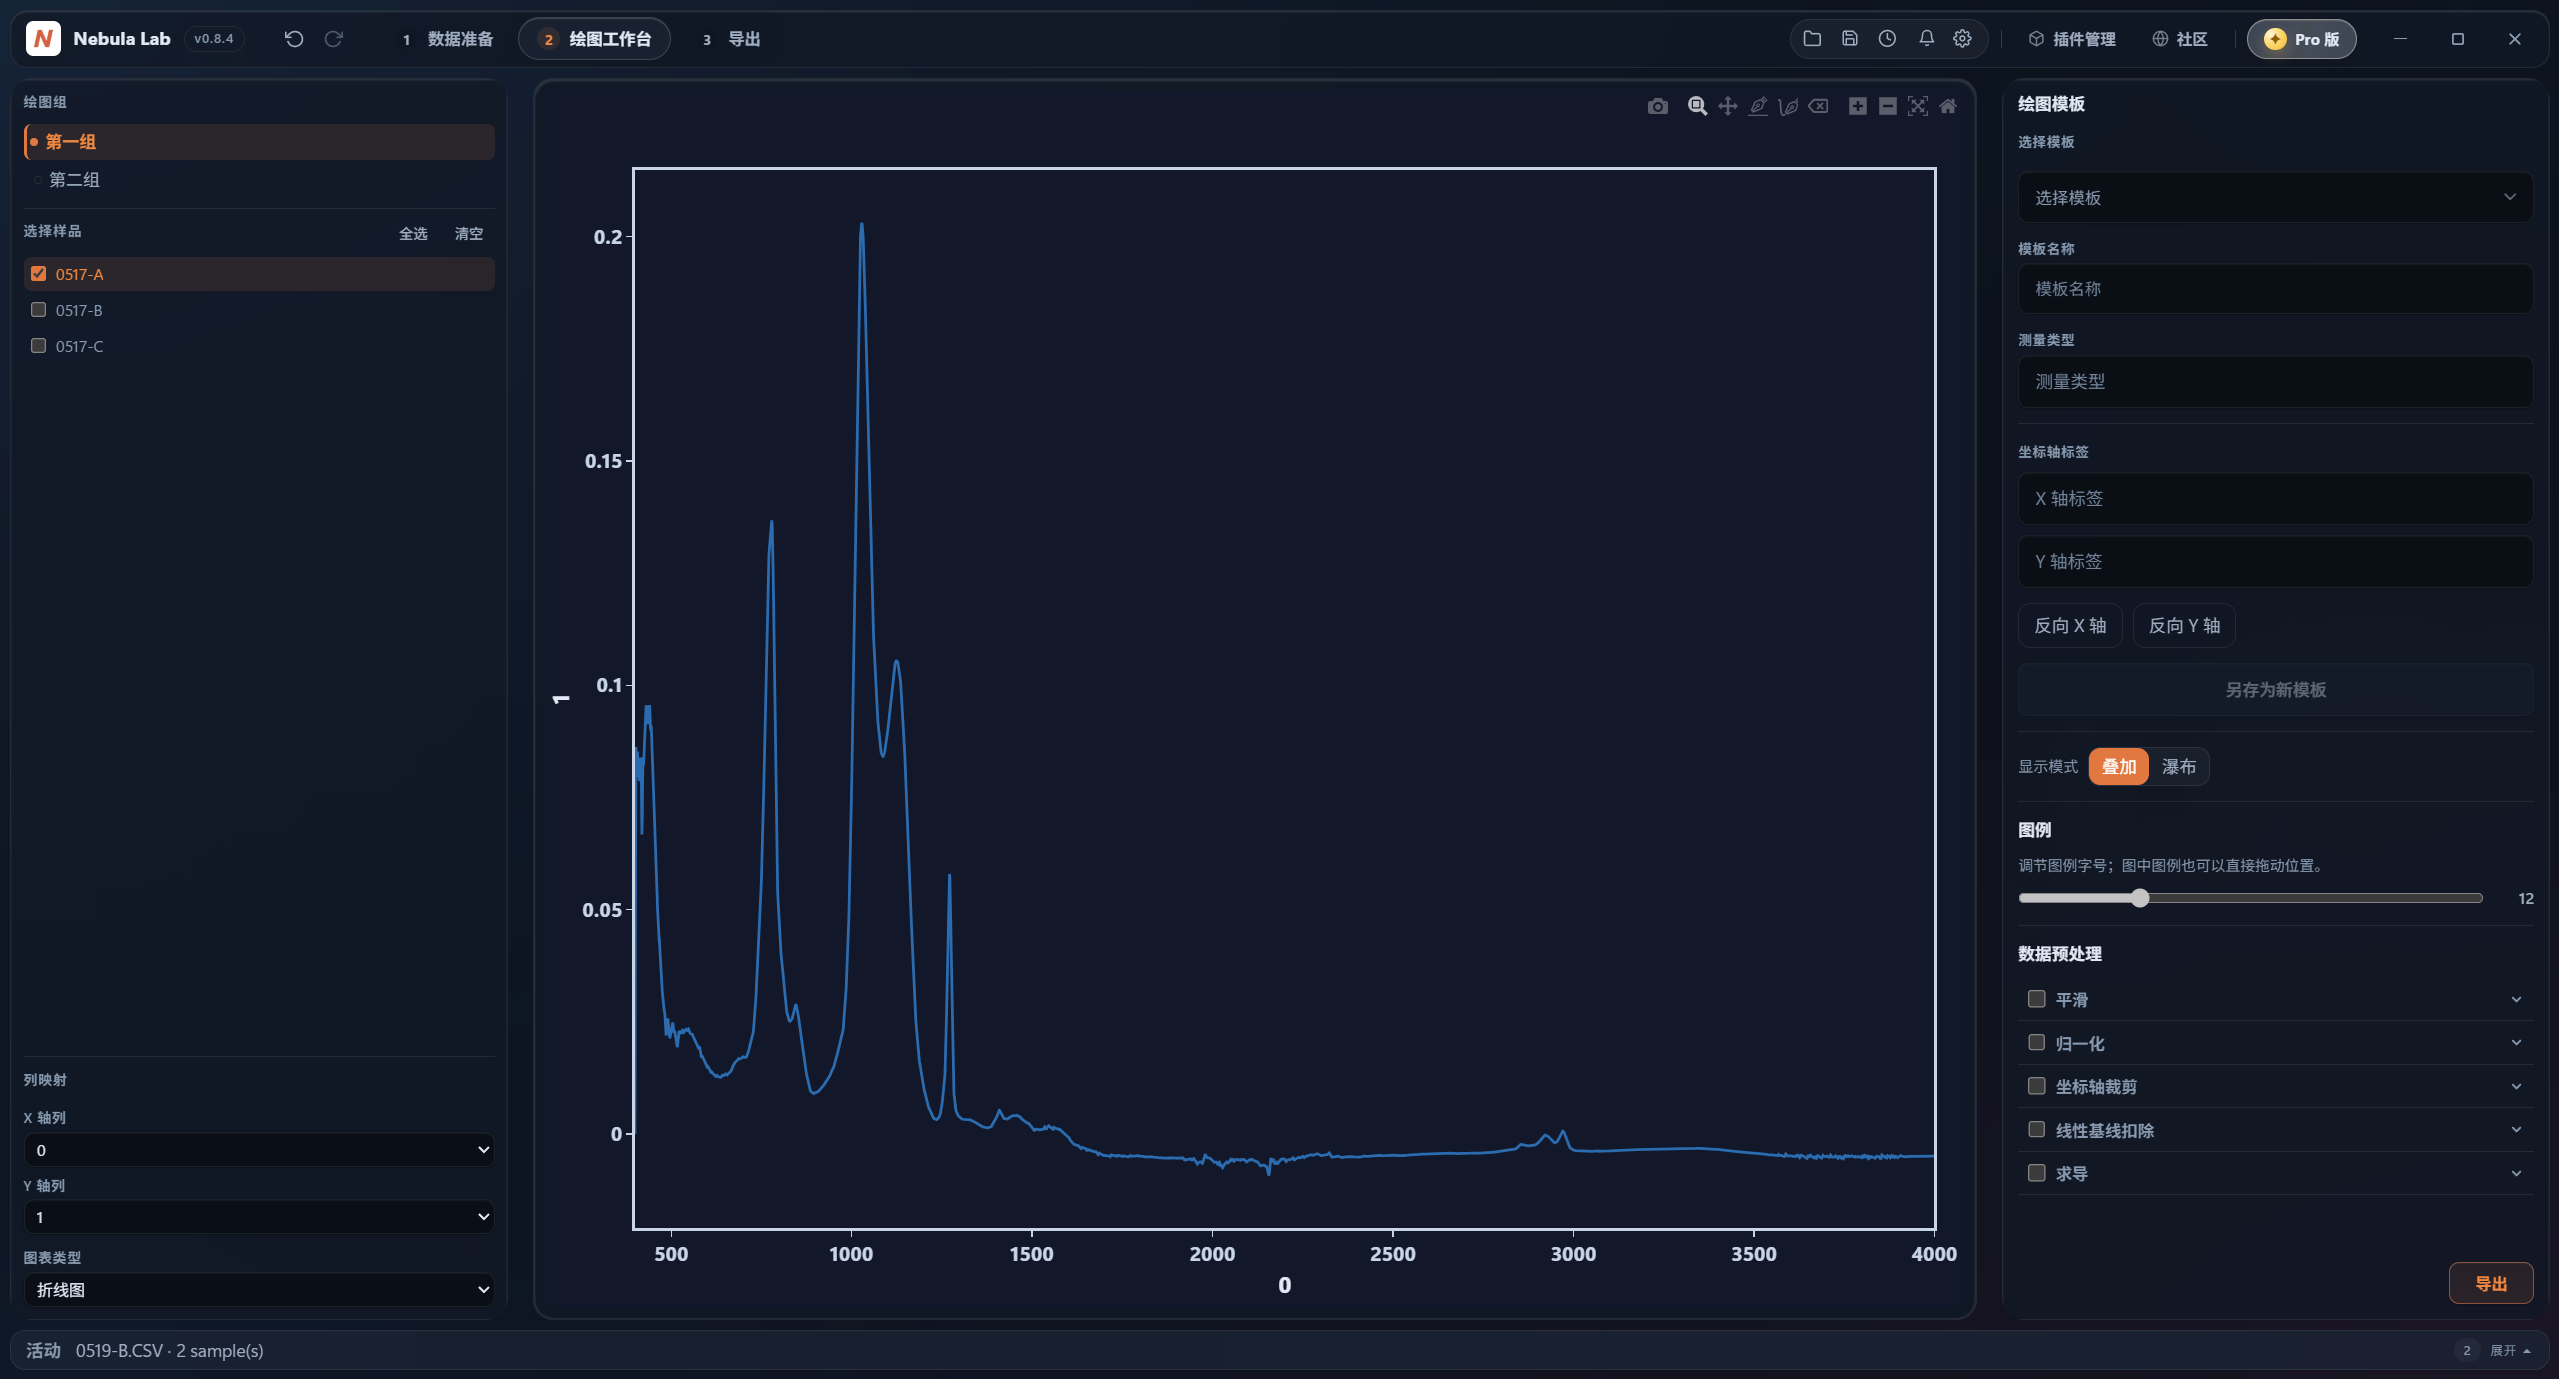Open the X 轴列 dropdown
2559x1379 pixels.
[x=258, y=1150]
